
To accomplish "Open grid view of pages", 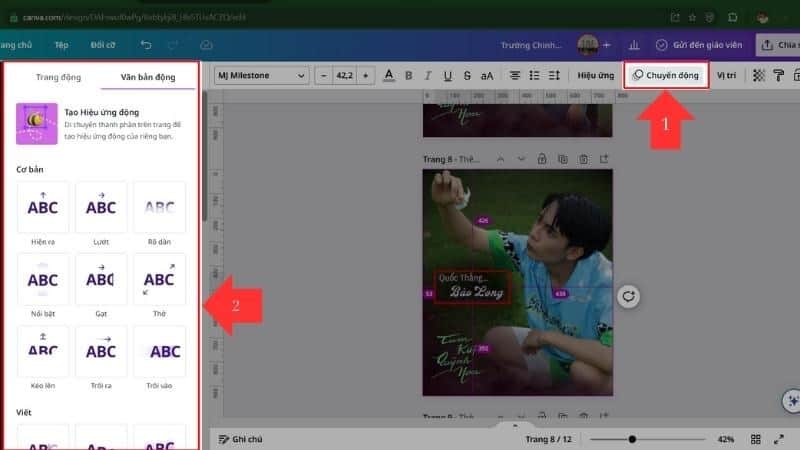I will (x=756, y=439).
